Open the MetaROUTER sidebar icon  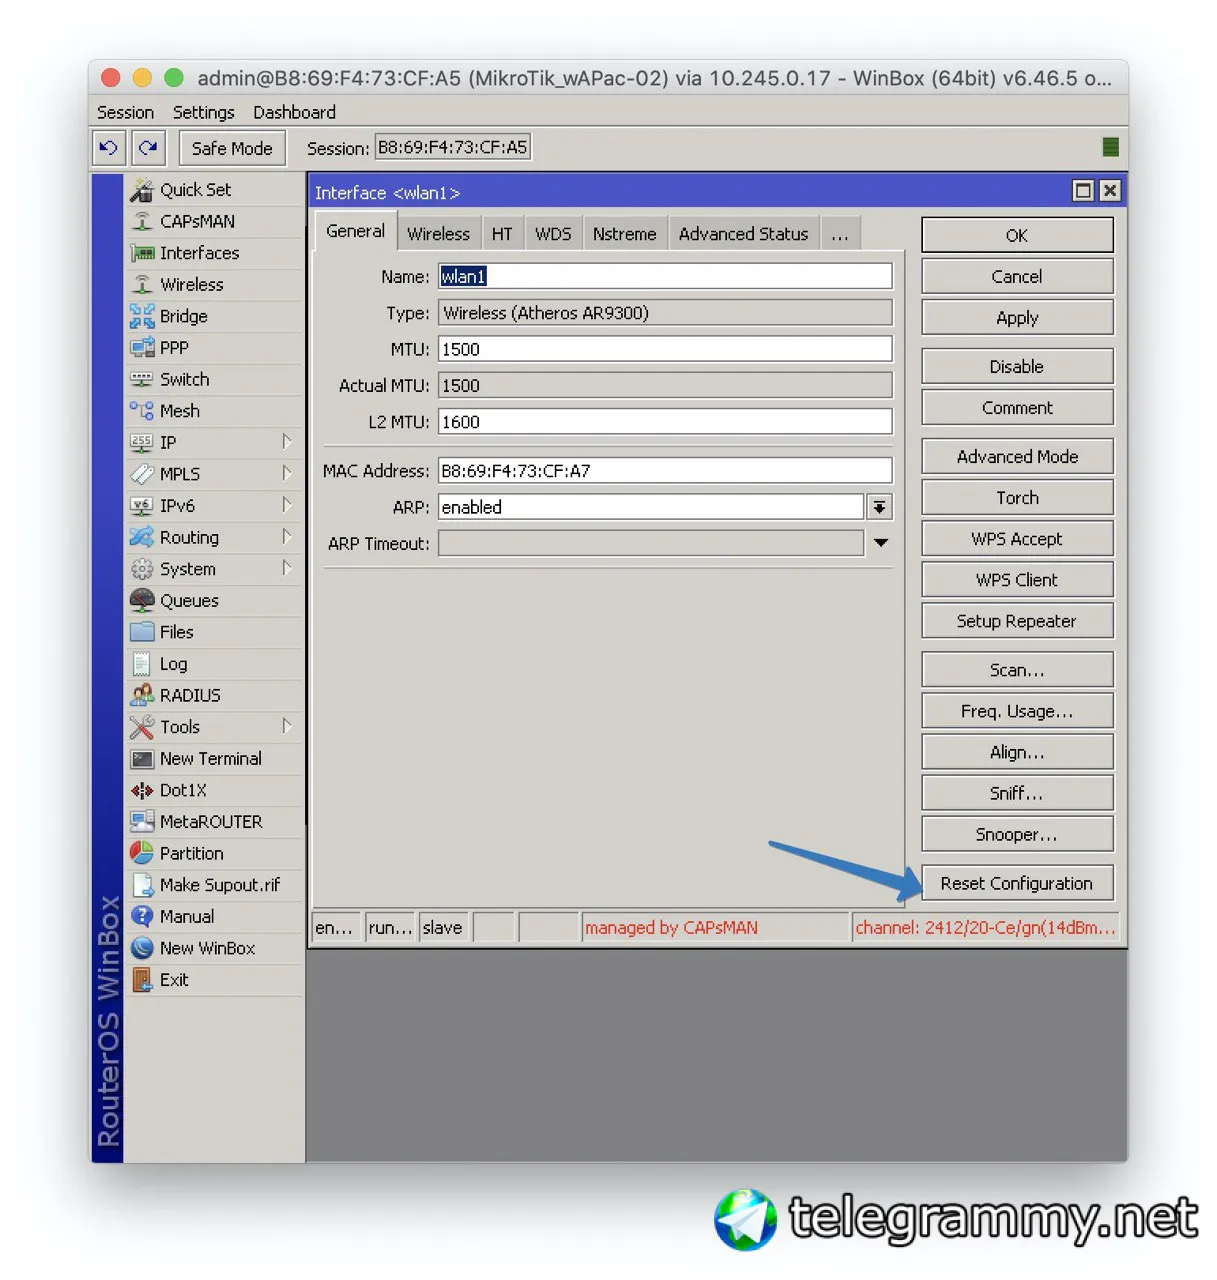pyautogui.click(x=142, y=822)
